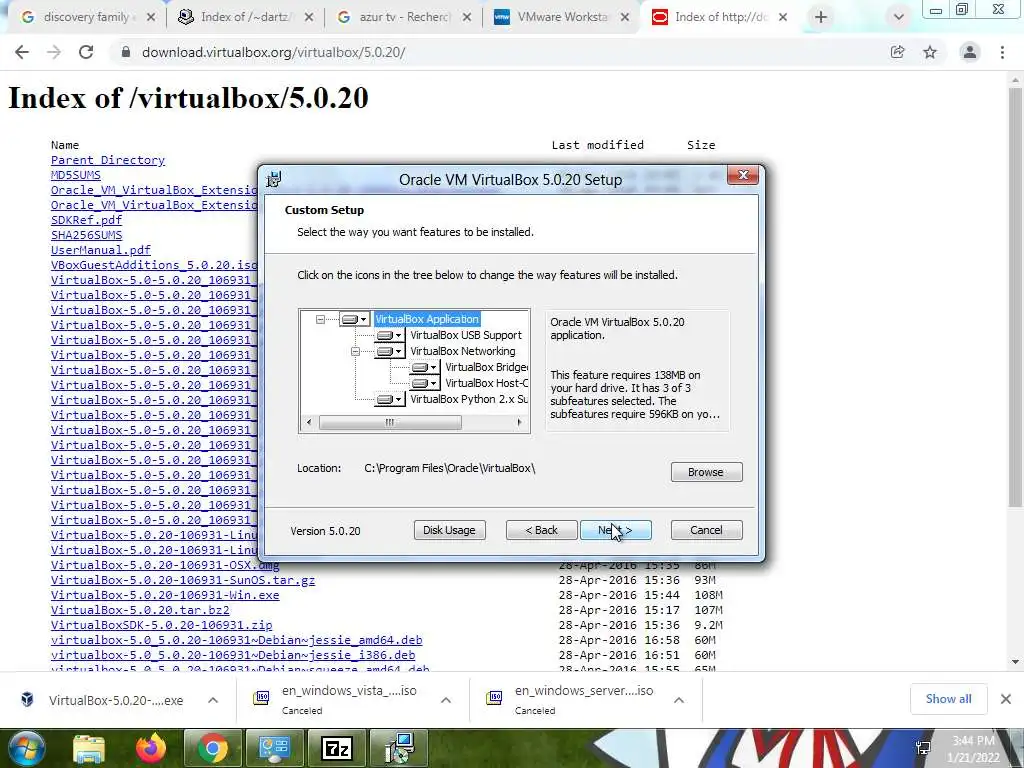Download VirtualBox-5.0.20.tar.bz2 link
Screen dimensions: 1024x768
pyautogui.click(x=140, y=610)
